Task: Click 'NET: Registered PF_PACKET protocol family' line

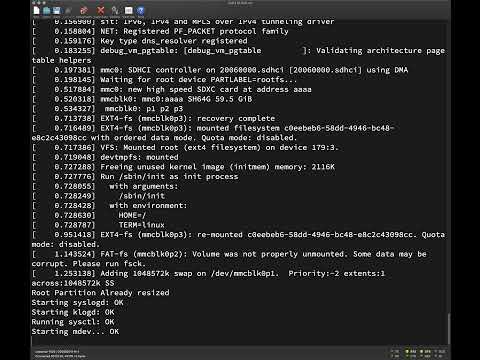Action: click(160, 32)
